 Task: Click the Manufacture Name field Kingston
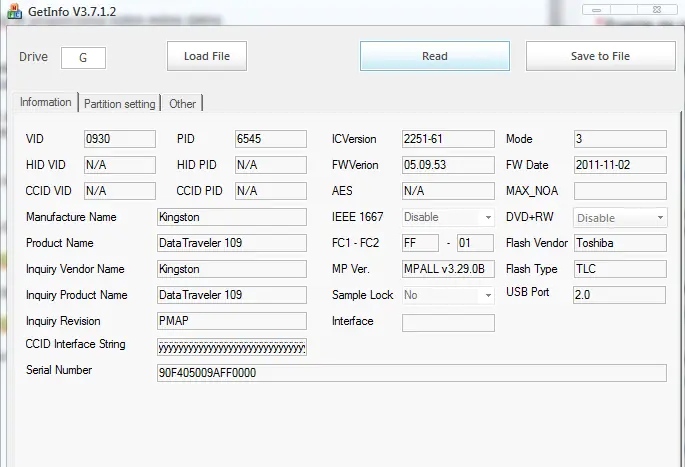pyautogui.click(x=232, y=217)
